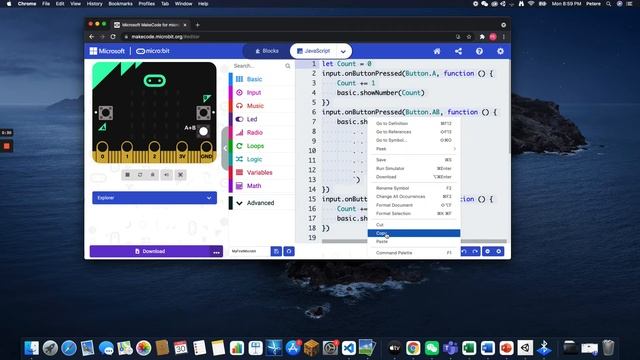This screenshot has height=360, width=640.
Task: Open Spotlight search in the macOS menu bar
Action: [608, 4]
